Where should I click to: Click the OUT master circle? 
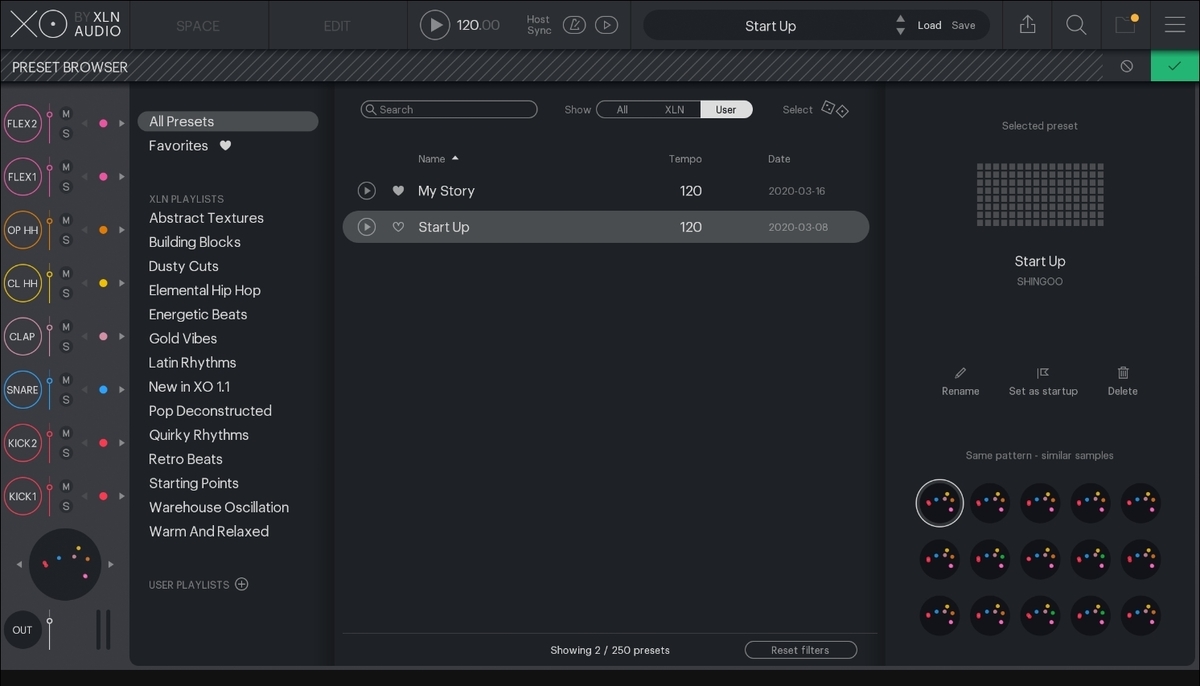[22, 630]
